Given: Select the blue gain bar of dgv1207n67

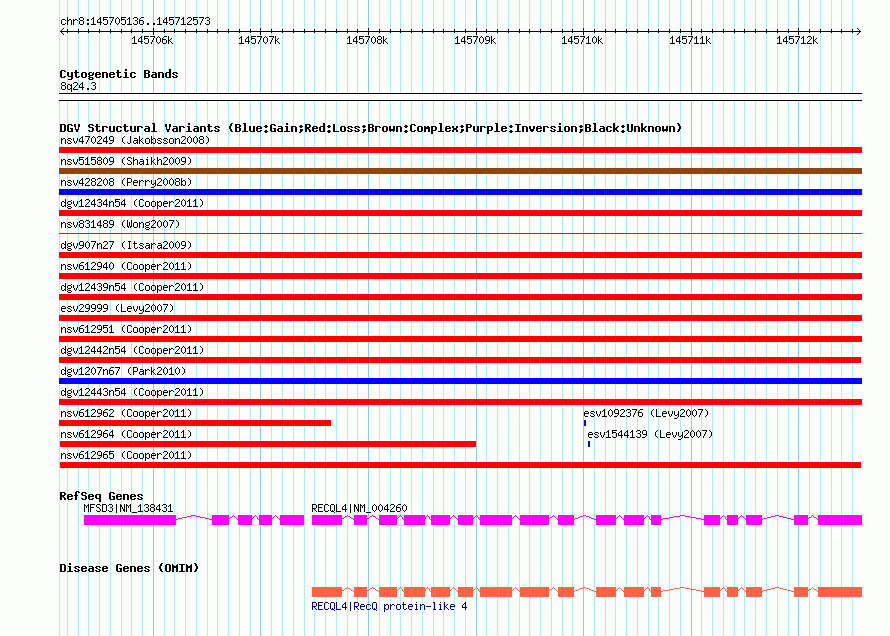Looking at the screenshot, I should (460, 381).
